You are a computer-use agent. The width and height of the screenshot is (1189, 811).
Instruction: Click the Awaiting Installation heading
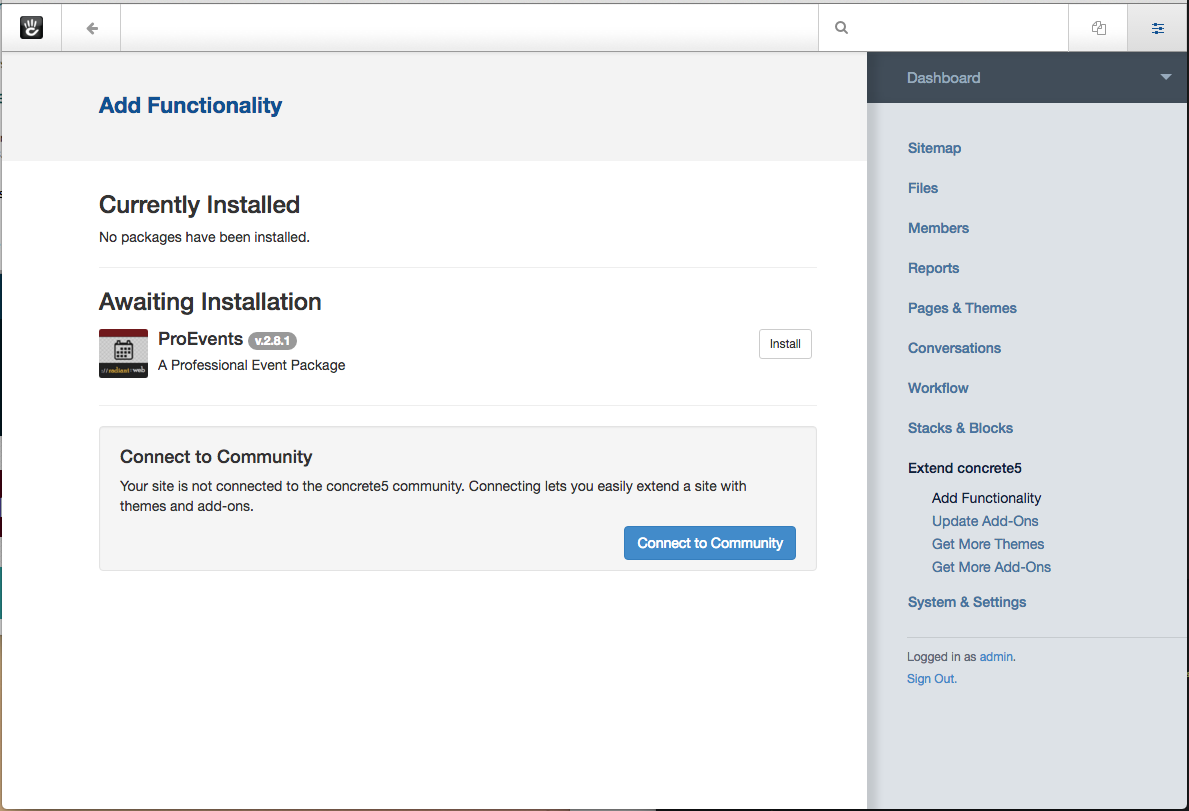210,302
